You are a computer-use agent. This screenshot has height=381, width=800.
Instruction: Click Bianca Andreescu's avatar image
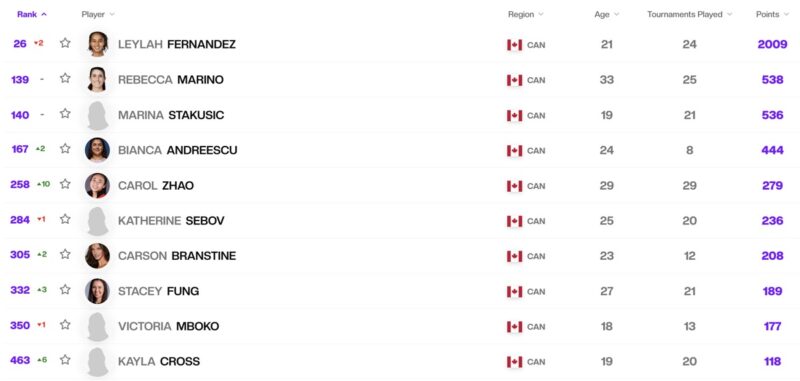pyautogui.click(x=97, y=150)
